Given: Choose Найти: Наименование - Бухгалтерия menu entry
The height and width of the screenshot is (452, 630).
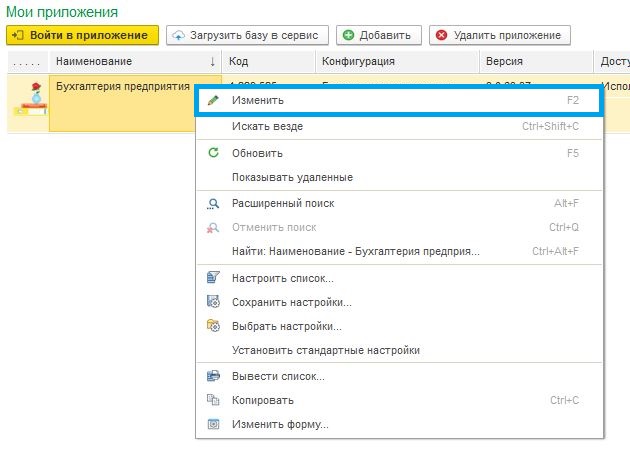Looking at the screenshot, I should [355, 251].
